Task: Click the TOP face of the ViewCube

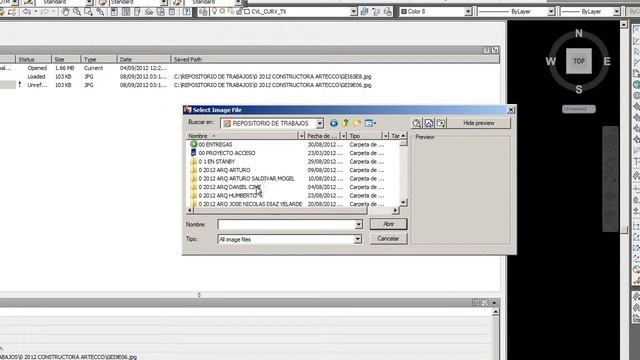Action: [x=579, y=61]
